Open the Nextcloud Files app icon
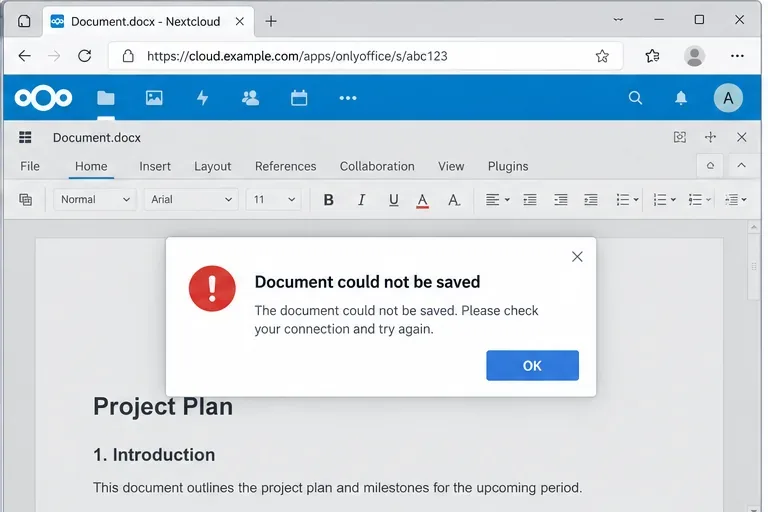Screen dimensions: 768x512 (106, 98)
